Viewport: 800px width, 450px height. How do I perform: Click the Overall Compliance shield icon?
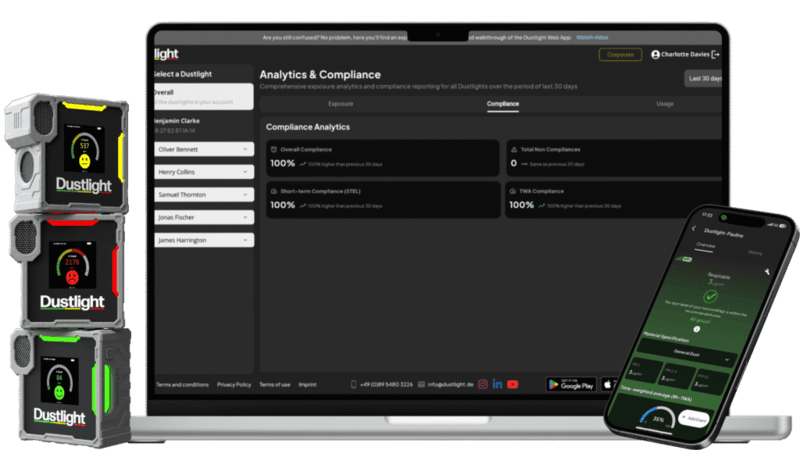click(x=273, y=149)
